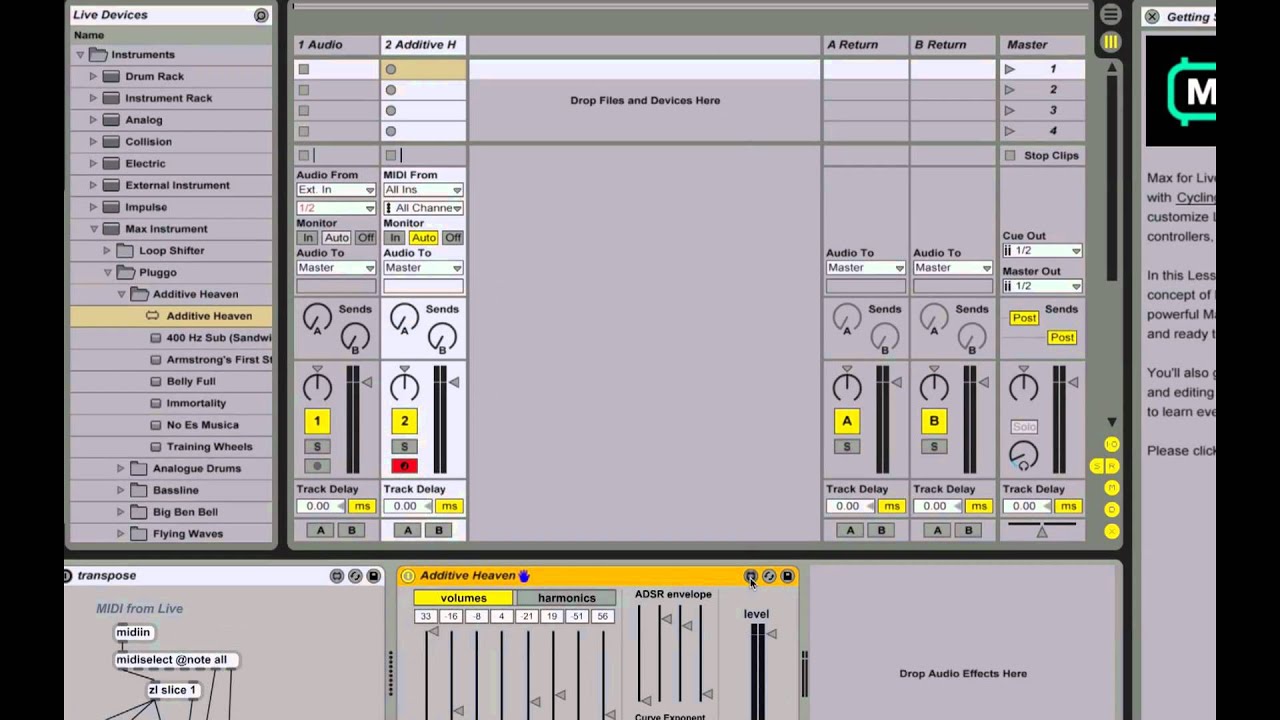This screenshot has width=1280, height=720.
Task: Select the Master track header
Action: coord(1042,45)
